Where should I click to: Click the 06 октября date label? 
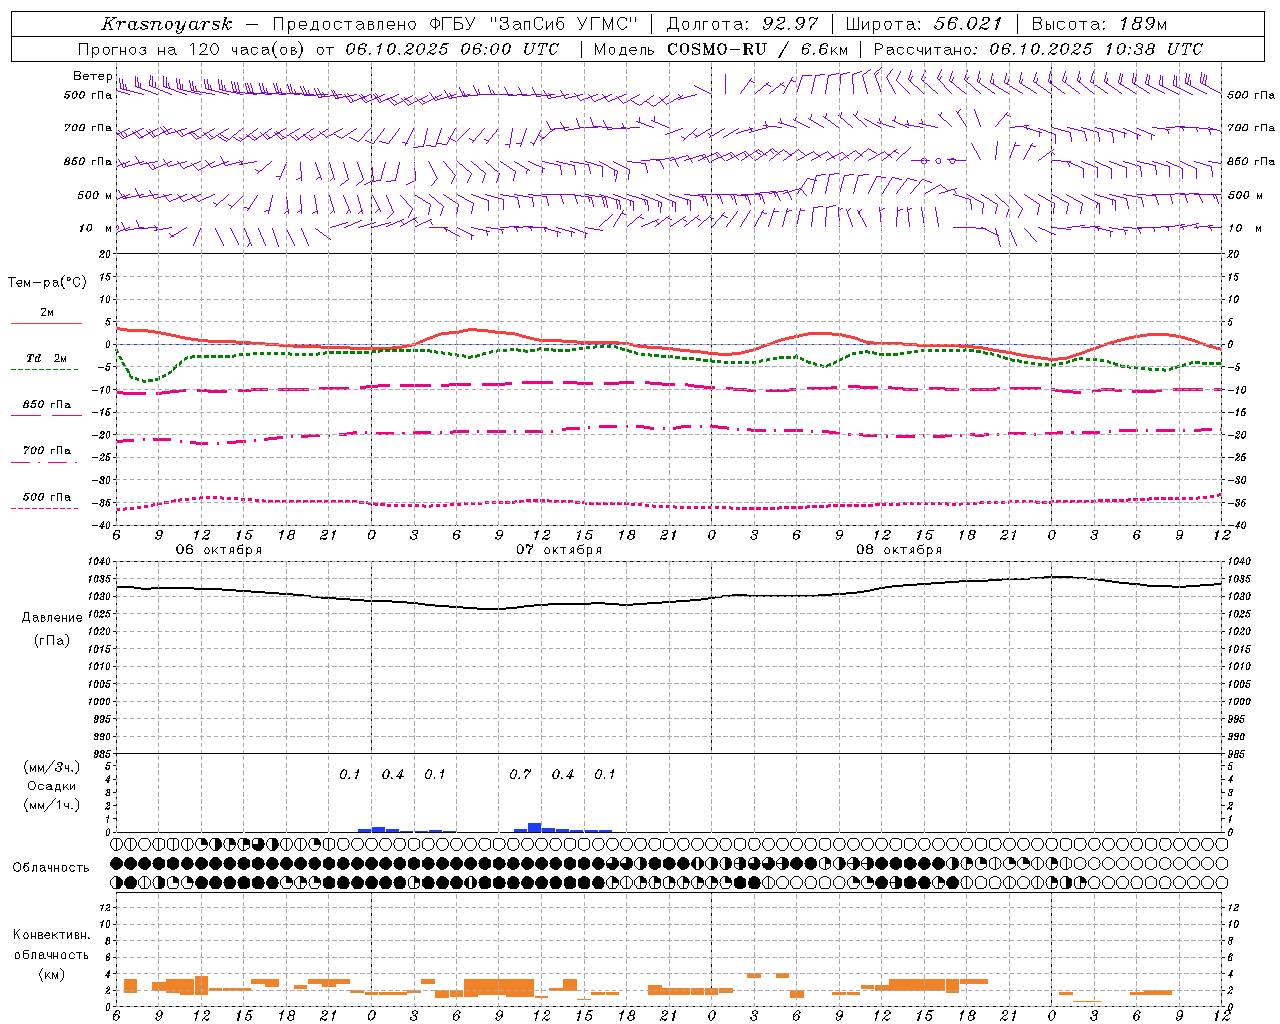pyautogui.click(x=219, y=549)
